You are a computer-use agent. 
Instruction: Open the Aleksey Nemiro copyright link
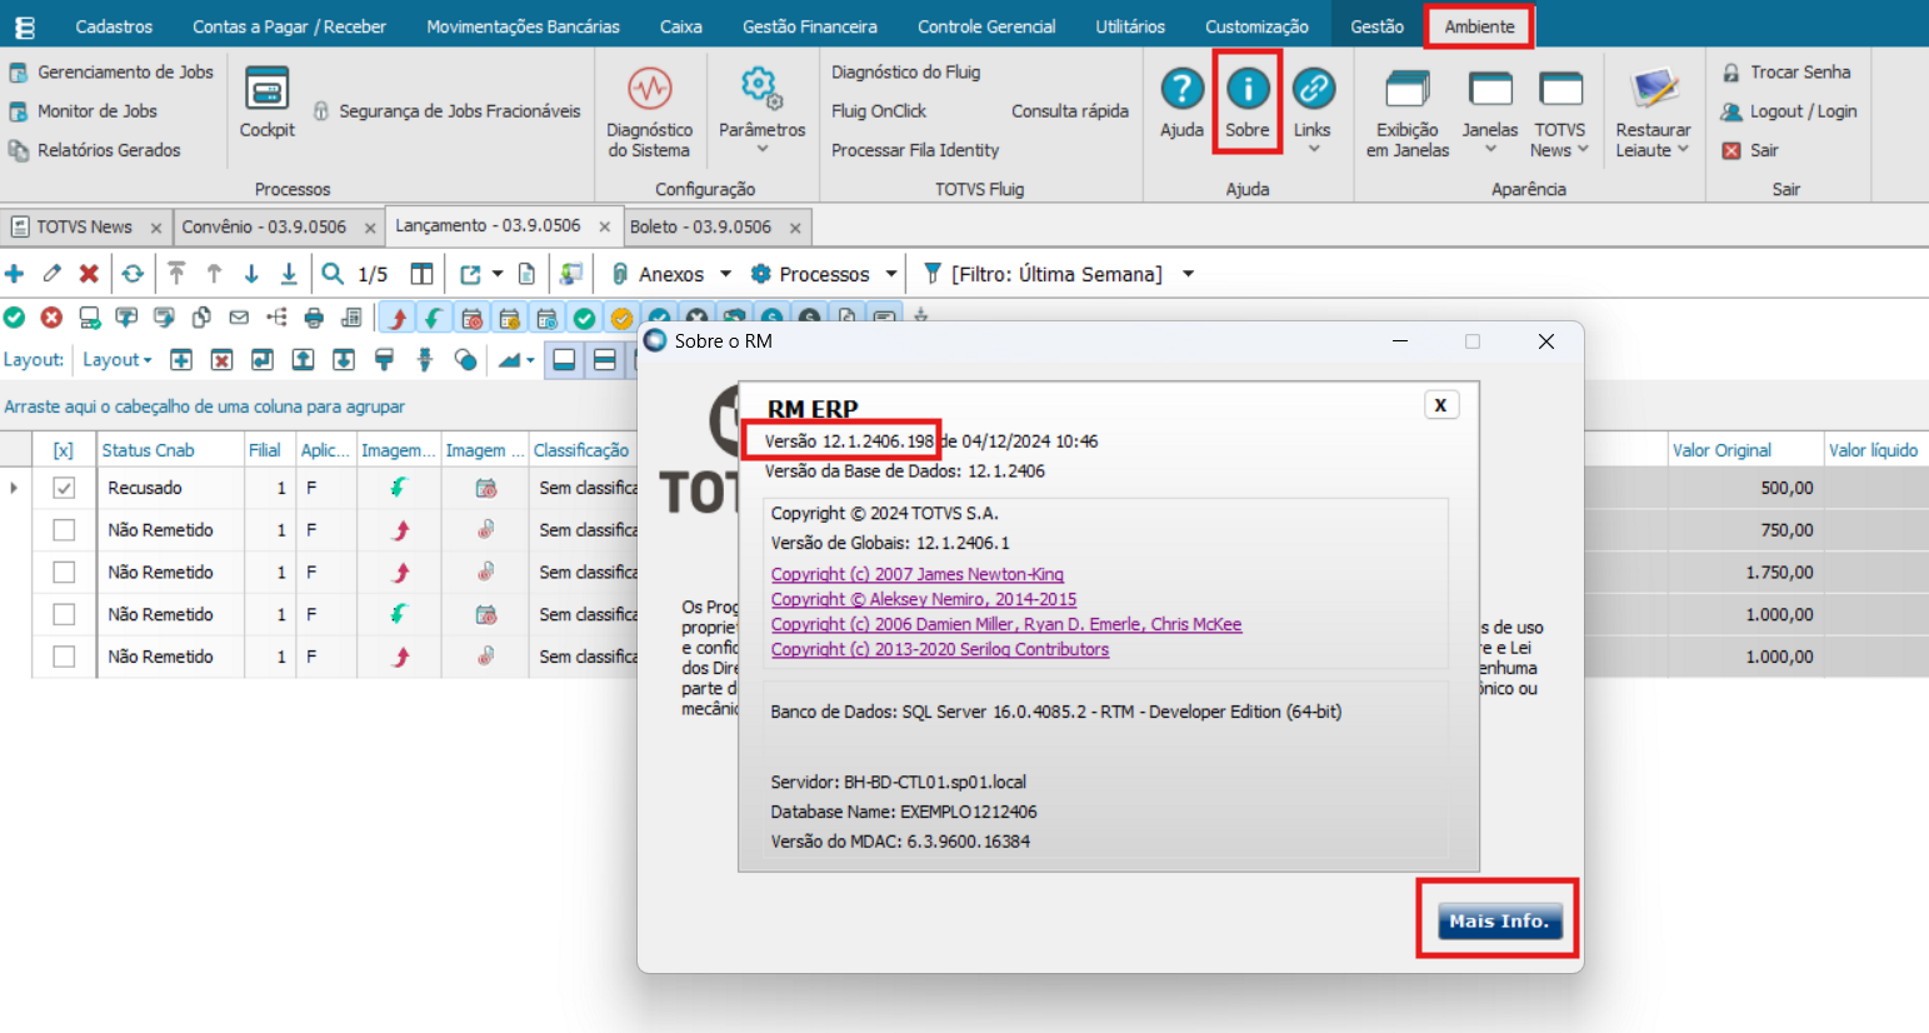pyautogui.click(x=923, y=599)
